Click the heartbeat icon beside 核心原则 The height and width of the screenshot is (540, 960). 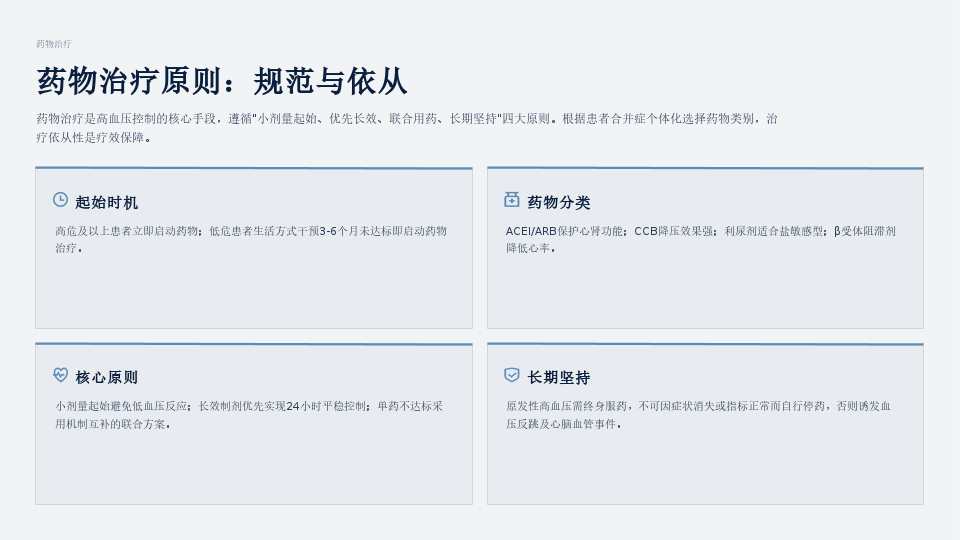point(61,375)
